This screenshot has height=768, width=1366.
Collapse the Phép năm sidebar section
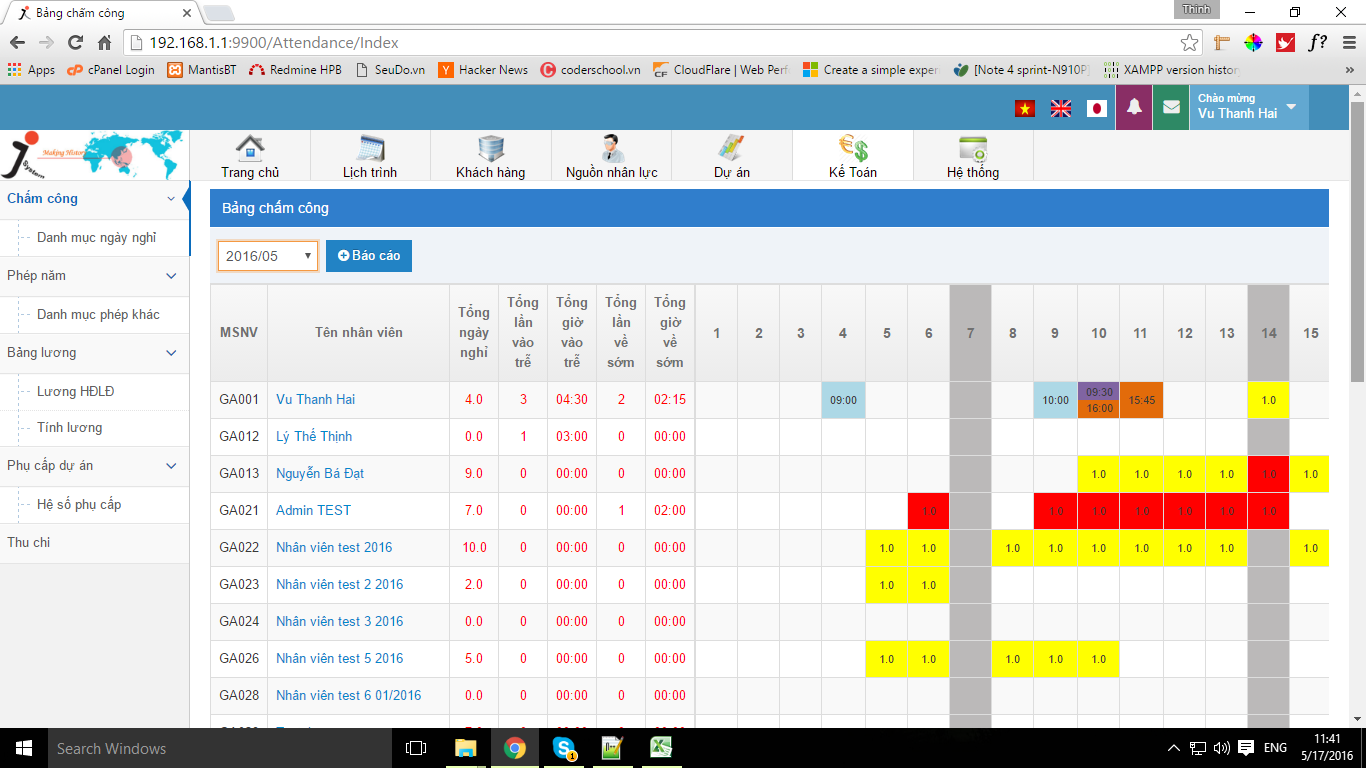pyautogui.click(x=171, y=276)
